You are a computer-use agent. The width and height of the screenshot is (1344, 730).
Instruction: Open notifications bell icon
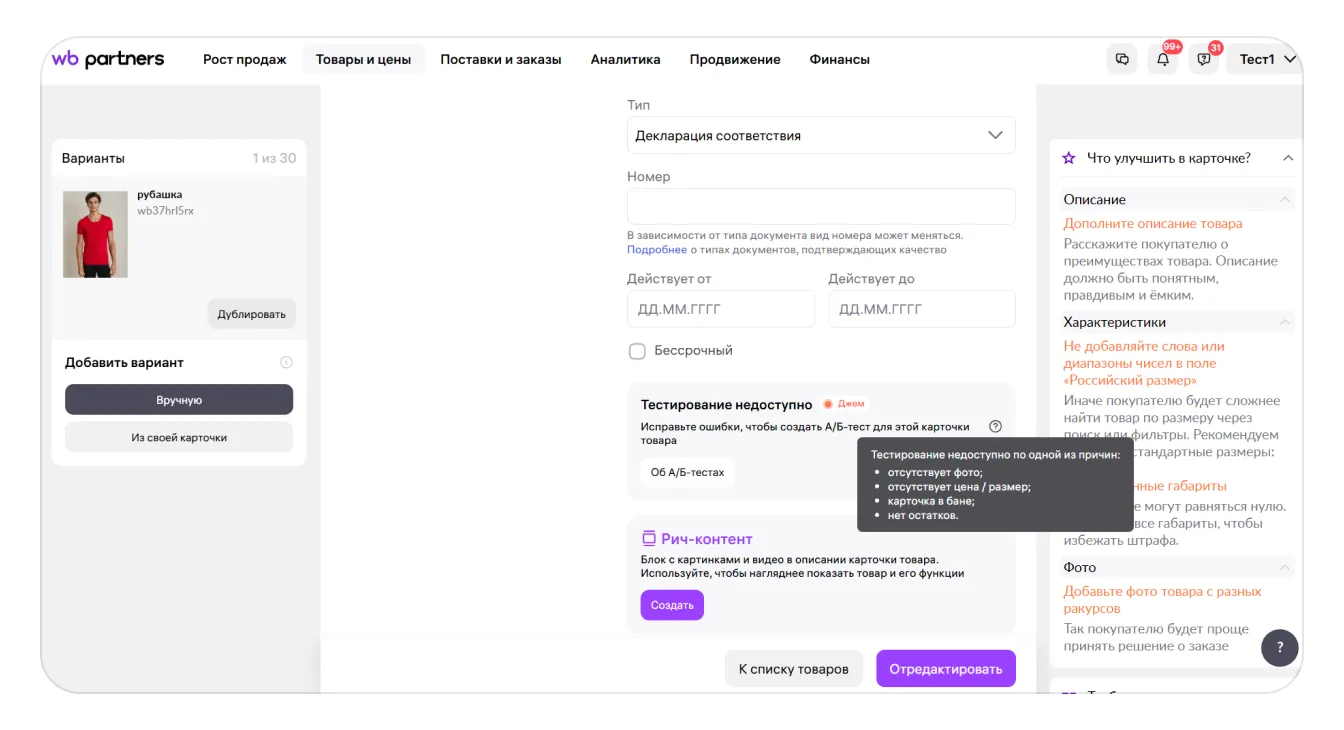click(x=1163, y=59)
